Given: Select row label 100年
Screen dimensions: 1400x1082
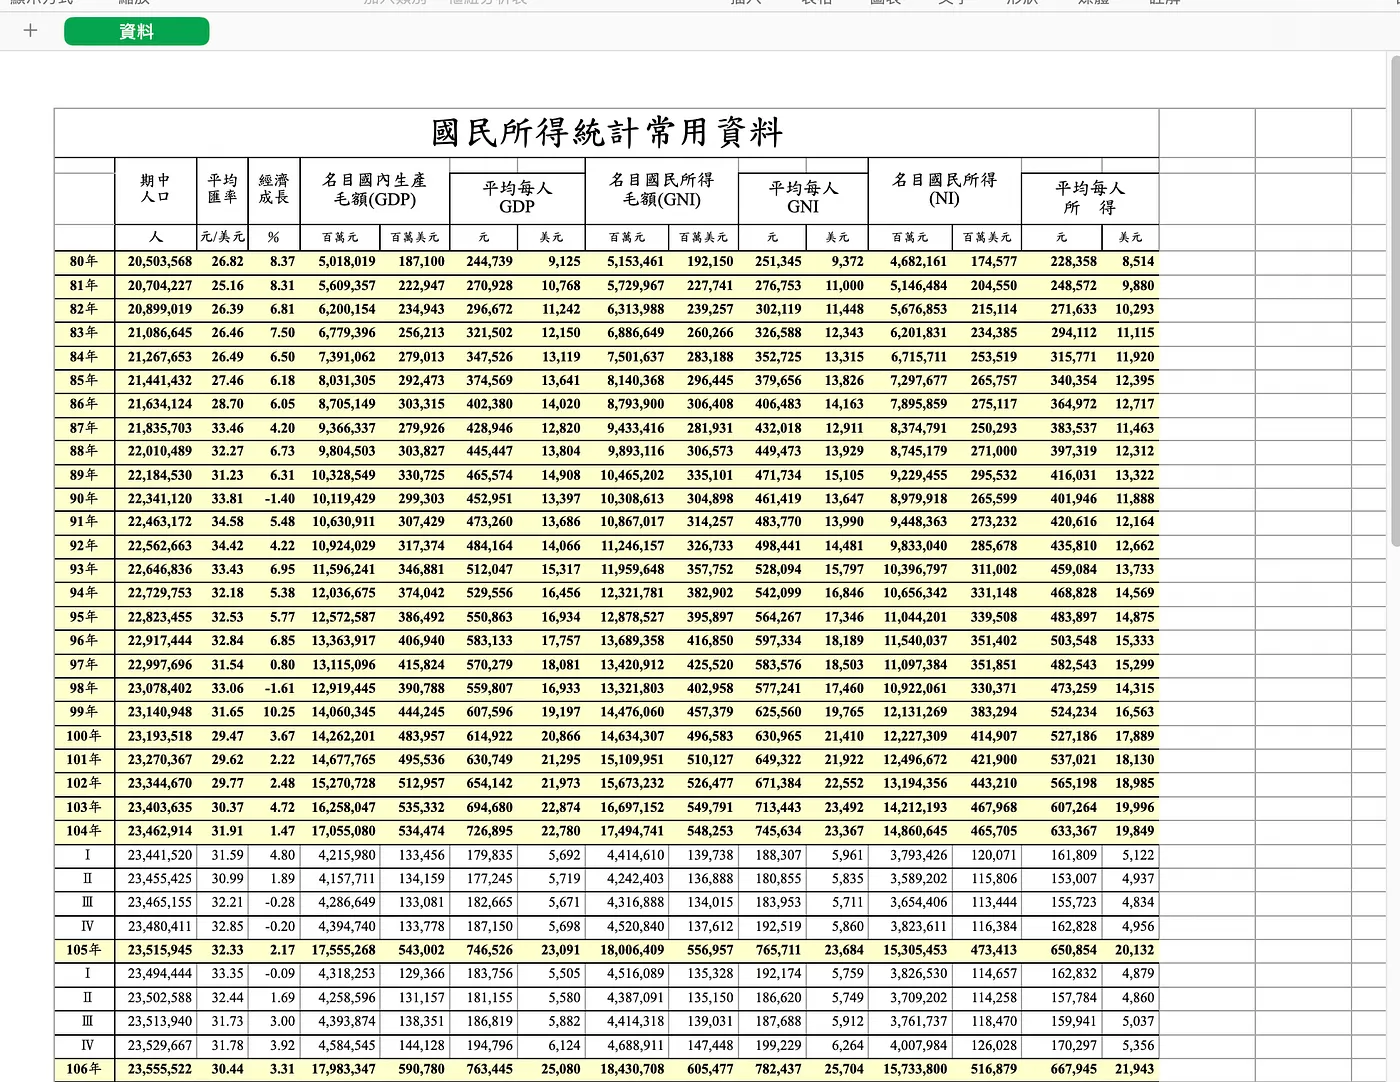Looking at the screenshot, I should (x=84, y=736).
